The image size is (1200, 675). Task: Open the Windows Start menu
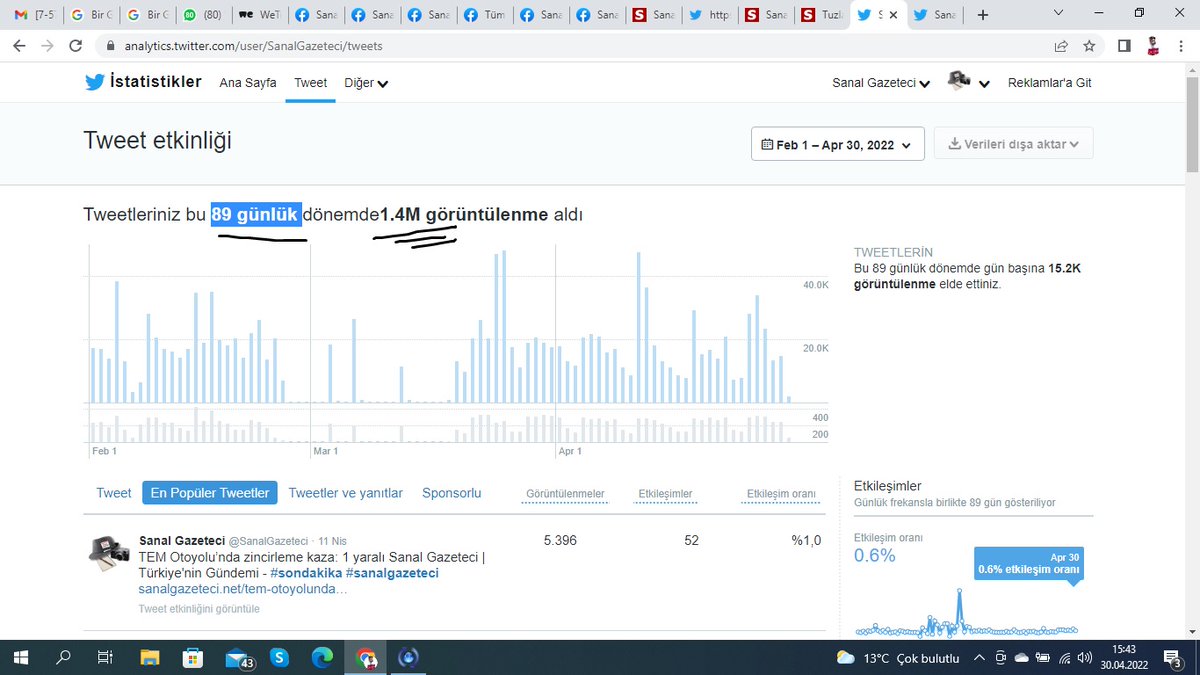tap(21, 657)
